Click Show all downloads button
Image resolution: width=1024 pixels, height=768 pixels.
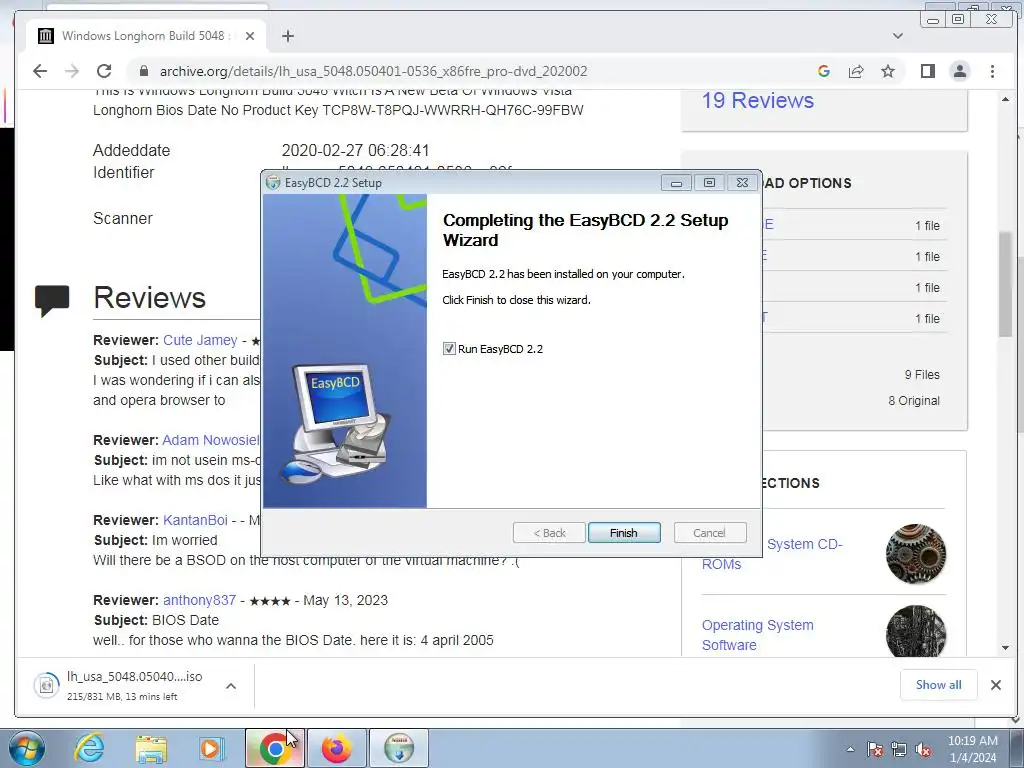pyautogui.click(x=938, y=685)
